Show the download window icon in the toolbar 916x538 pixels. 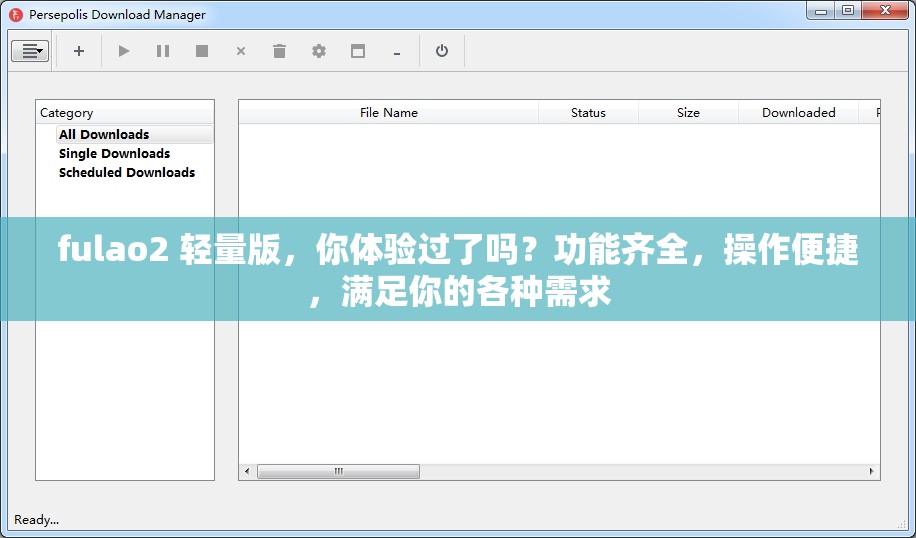[x=358, y=51]
